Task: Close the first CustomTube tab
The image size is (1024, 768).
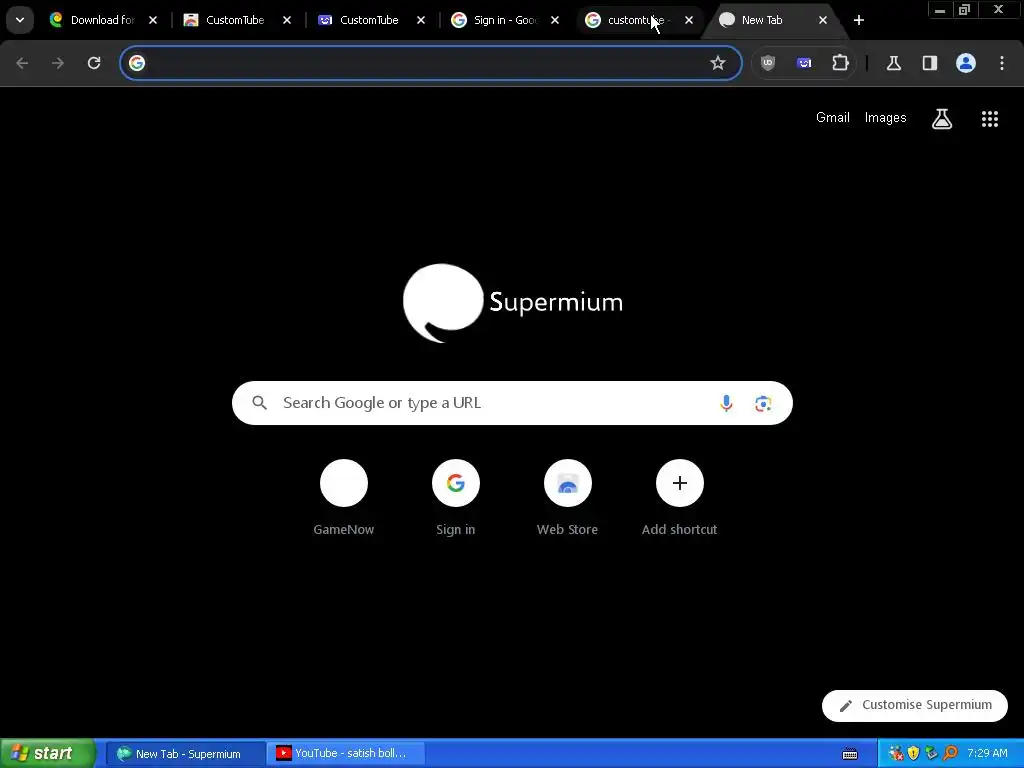Action: 287,20
